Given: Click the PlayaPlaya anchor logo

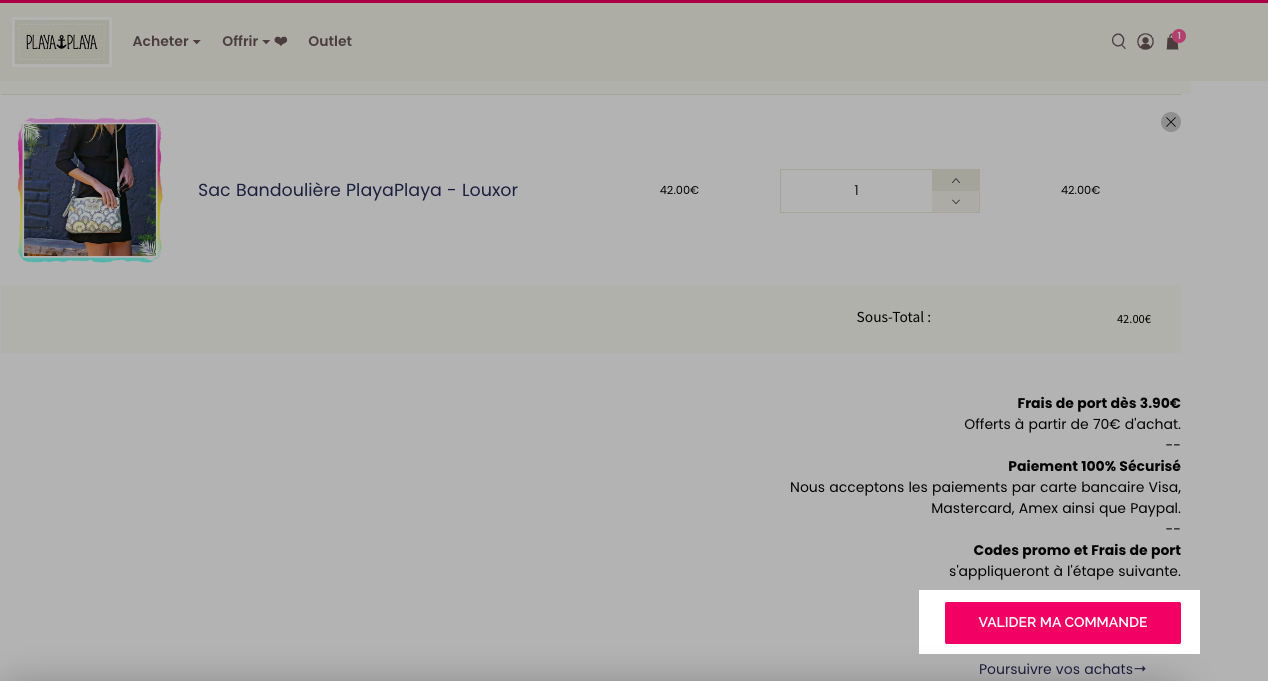Looking at the screenshot, I should [62, 42].
